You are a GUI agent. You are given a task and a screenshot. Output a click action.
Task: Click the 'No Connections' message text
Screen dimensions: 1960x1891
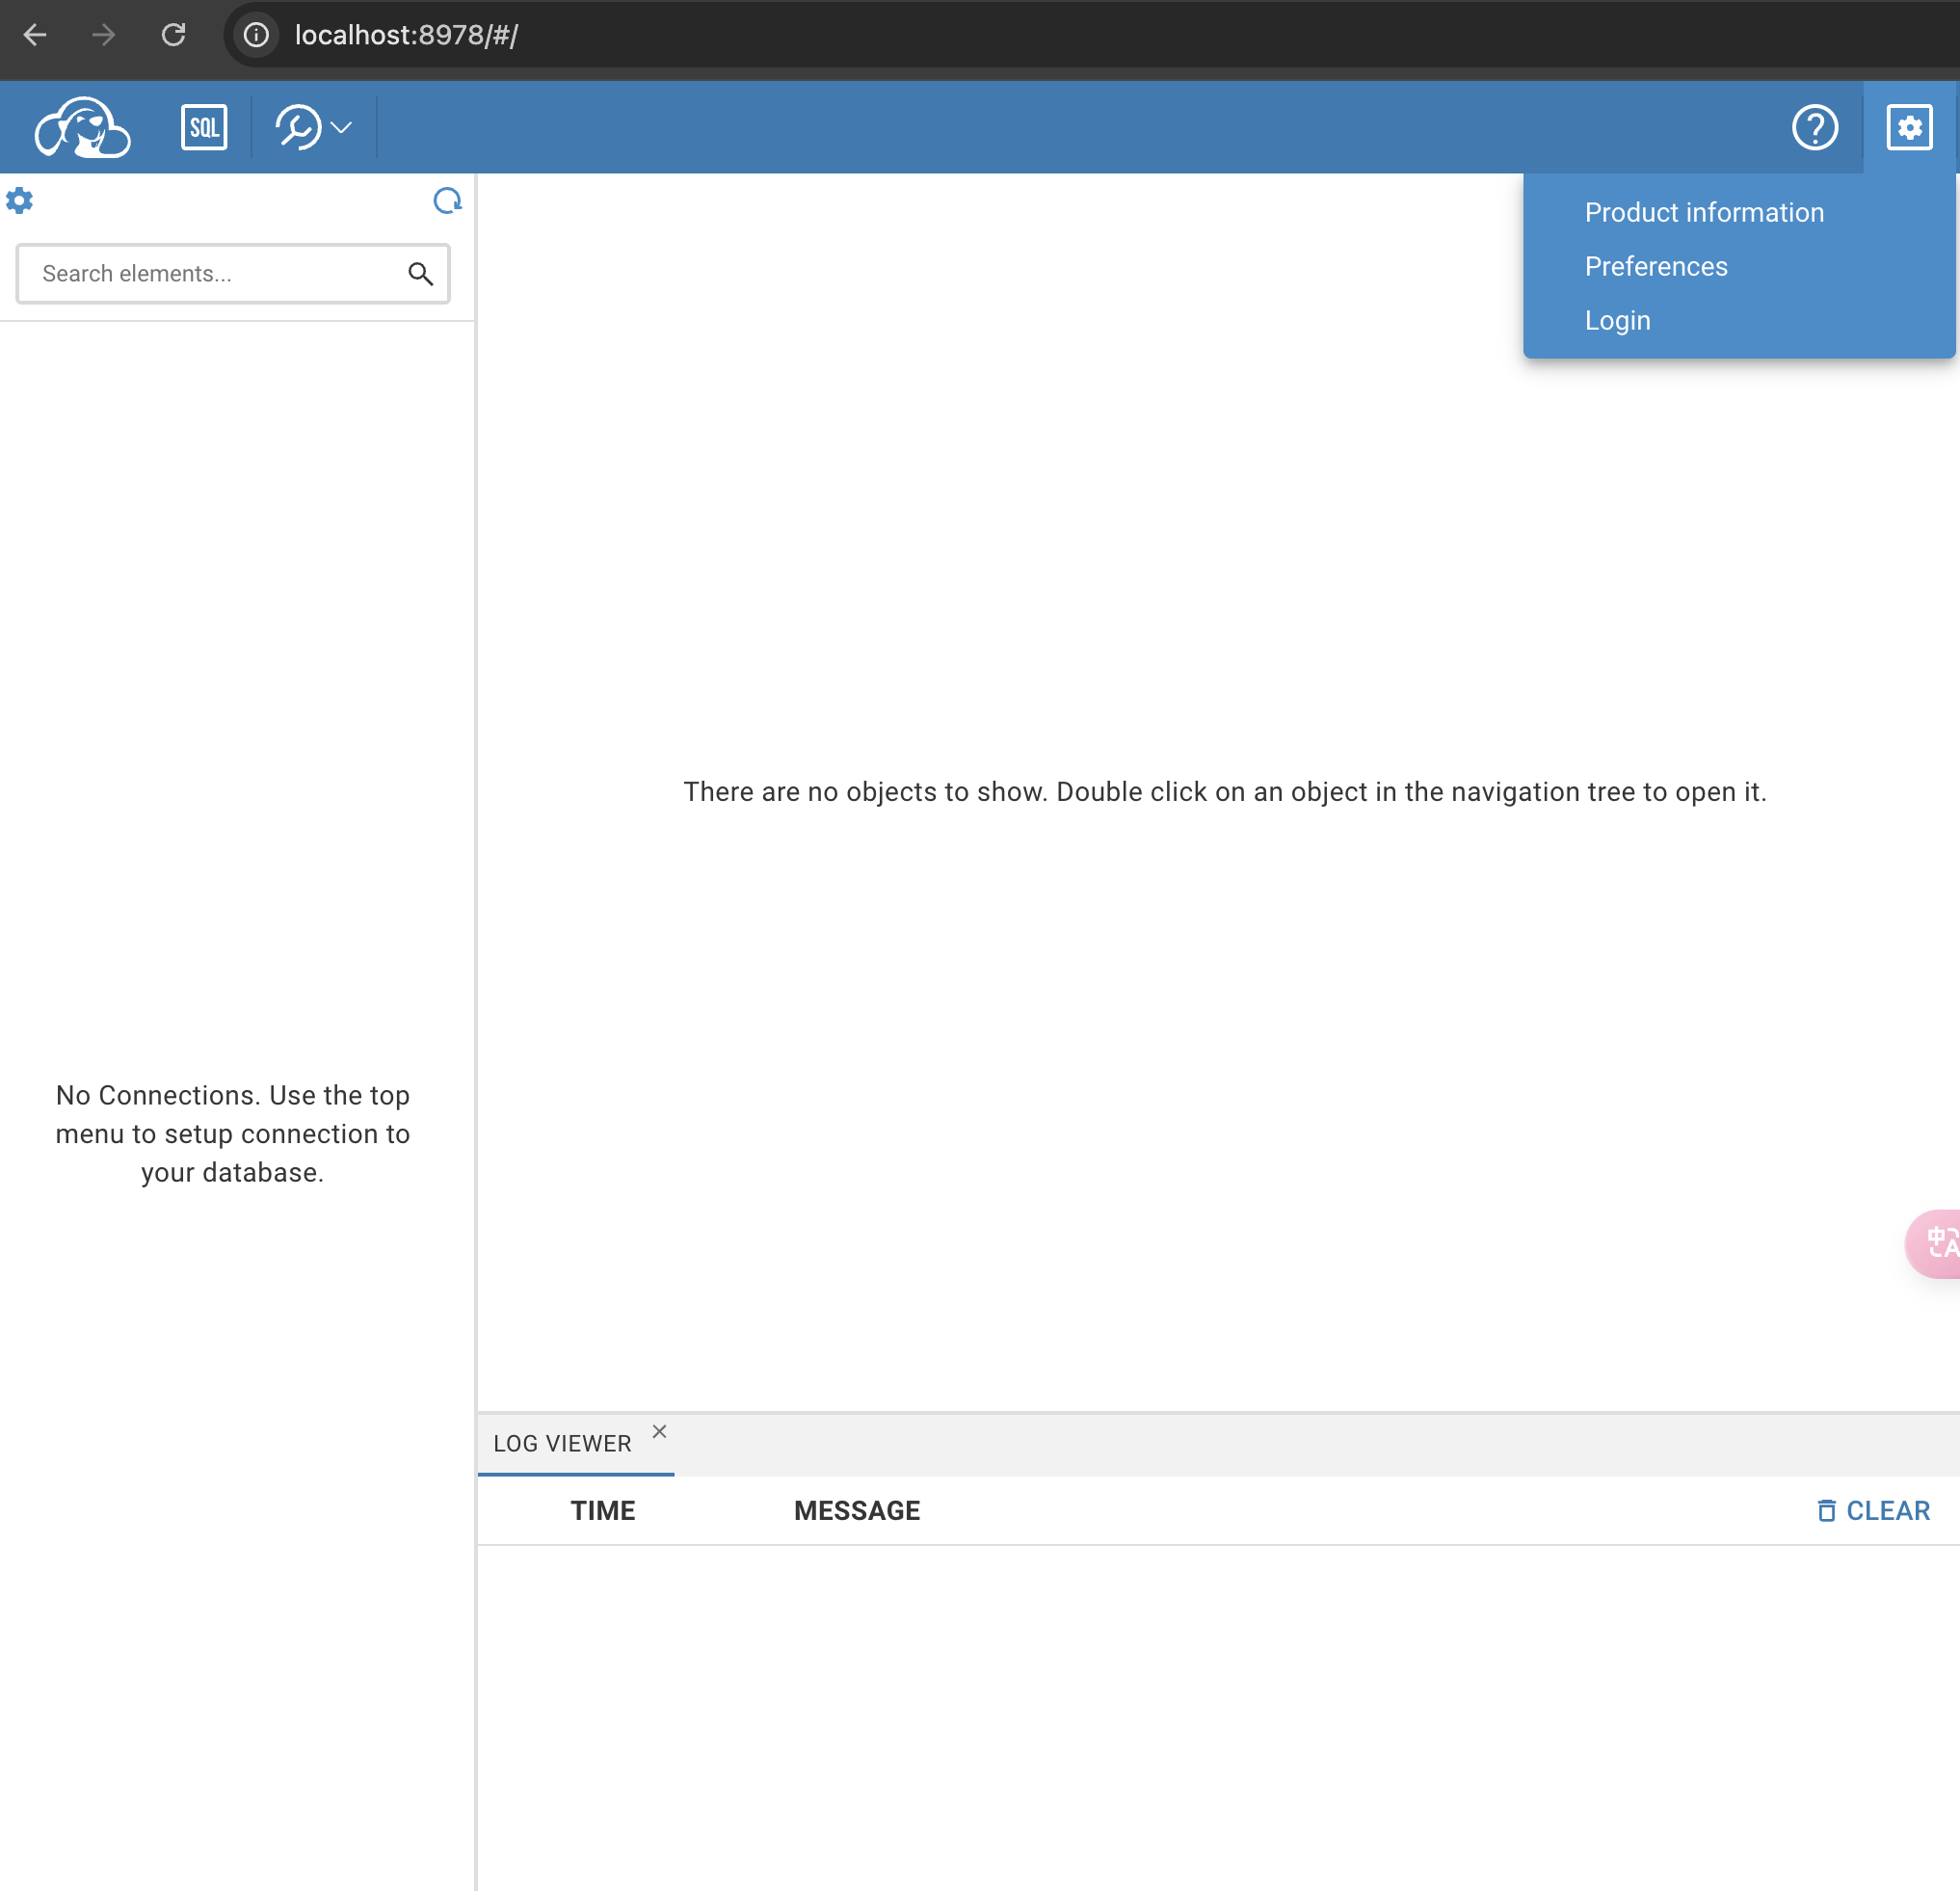[233, 1133]
